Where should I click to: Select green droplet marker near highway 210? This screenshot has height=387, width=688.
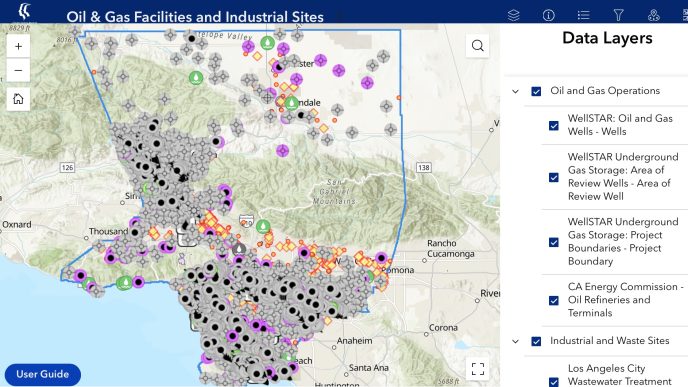click(x=263, y=226)
